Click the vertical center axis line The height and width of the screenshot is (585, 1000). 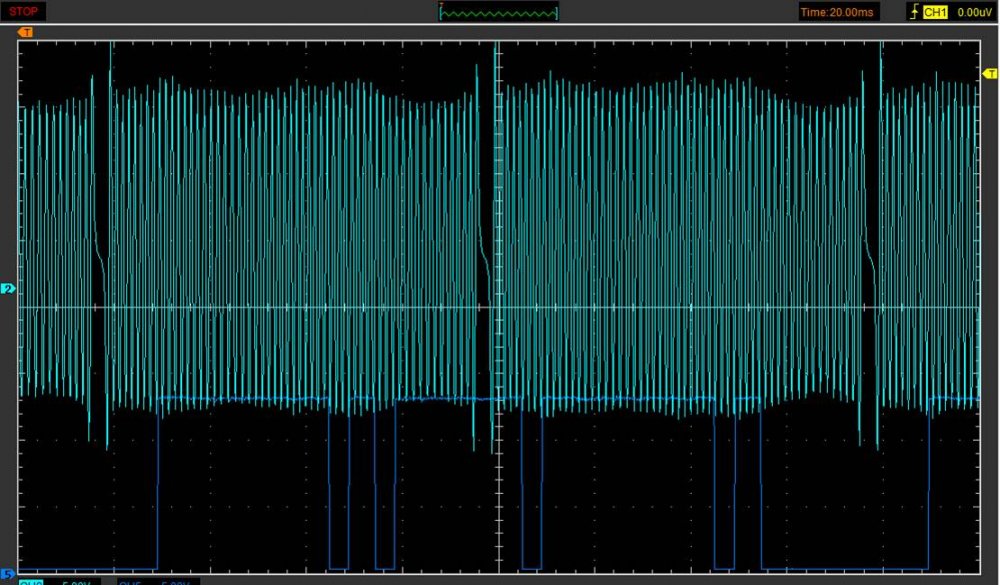[x=499, y=150]
